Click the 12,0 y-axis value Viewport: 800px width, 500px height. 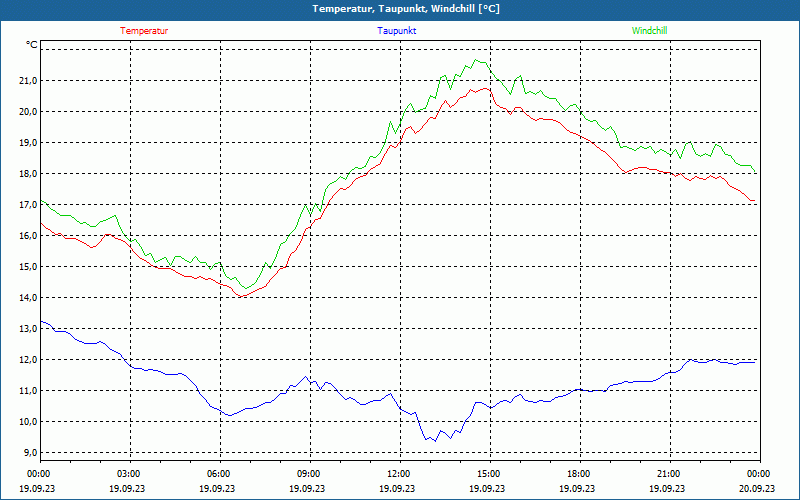(29, 360)
